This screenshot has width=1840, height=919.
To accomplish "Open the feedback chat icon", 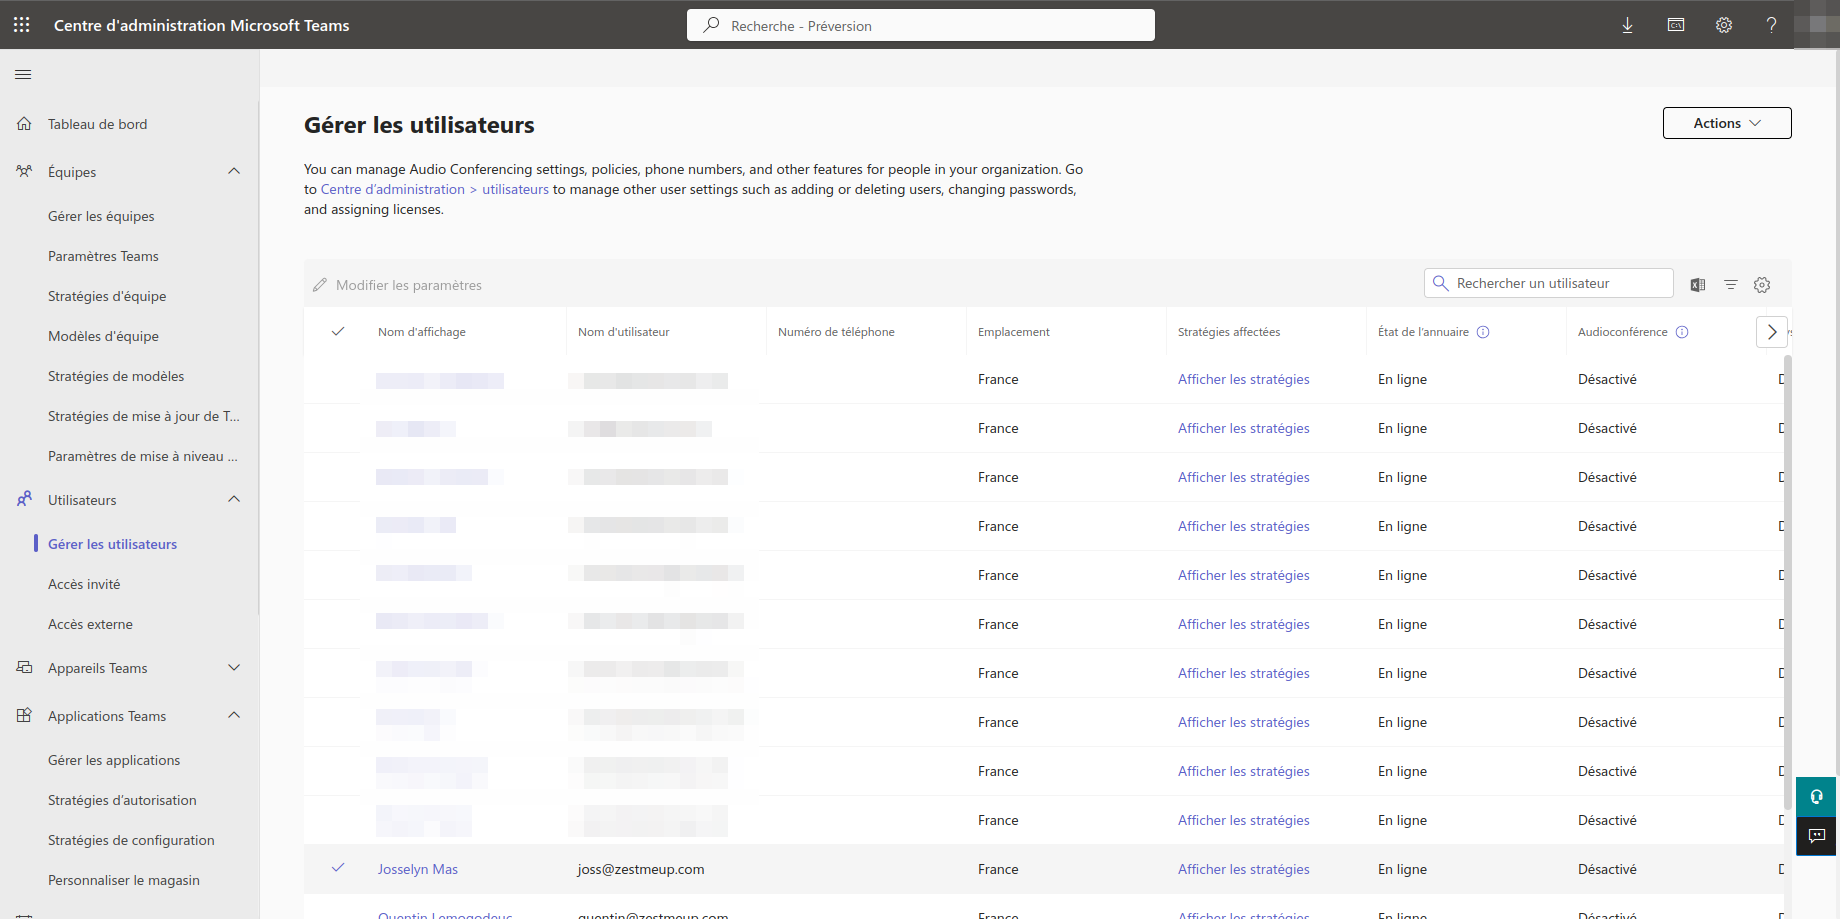I will [x=1816, y=836].
